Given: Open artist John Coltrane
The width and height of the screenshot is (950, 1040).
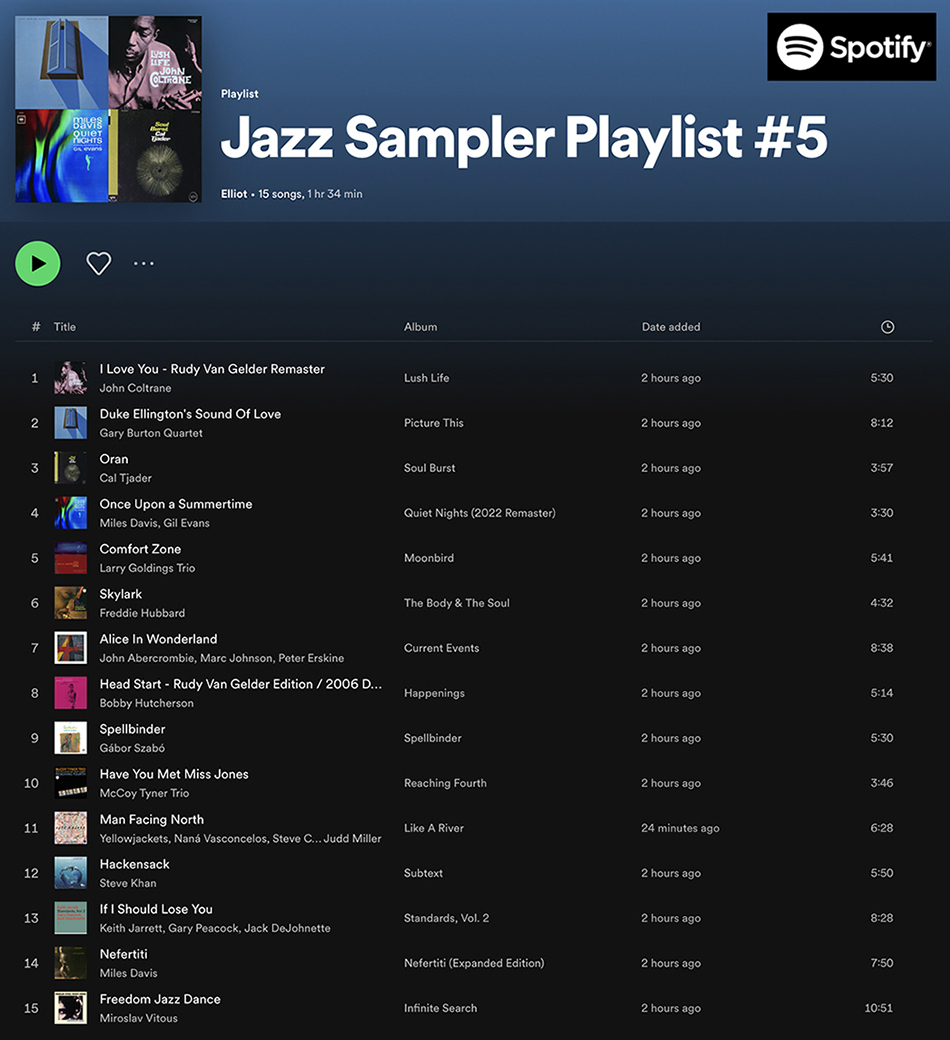Looking at the screenshot, I should [135, 388].
